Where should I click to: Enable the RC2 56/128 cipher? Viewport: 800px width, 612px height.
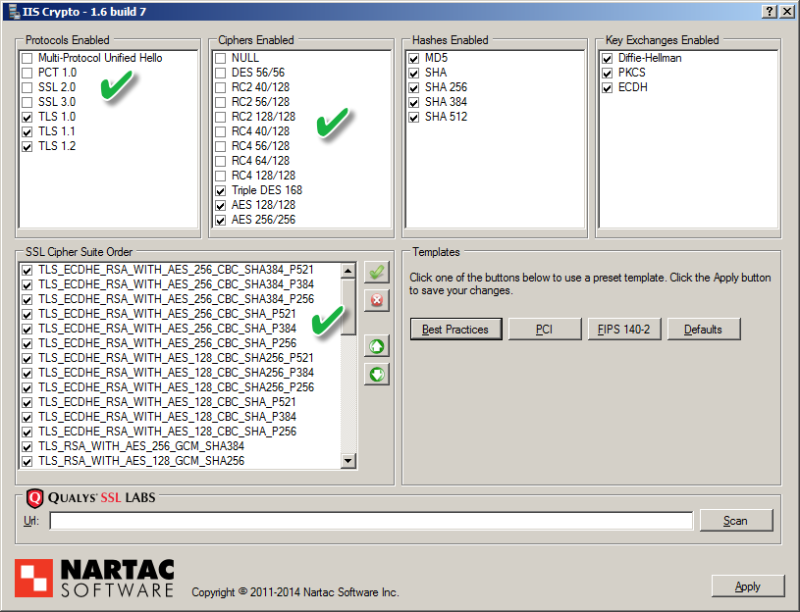pyautogui.click(x=220, y=103)
